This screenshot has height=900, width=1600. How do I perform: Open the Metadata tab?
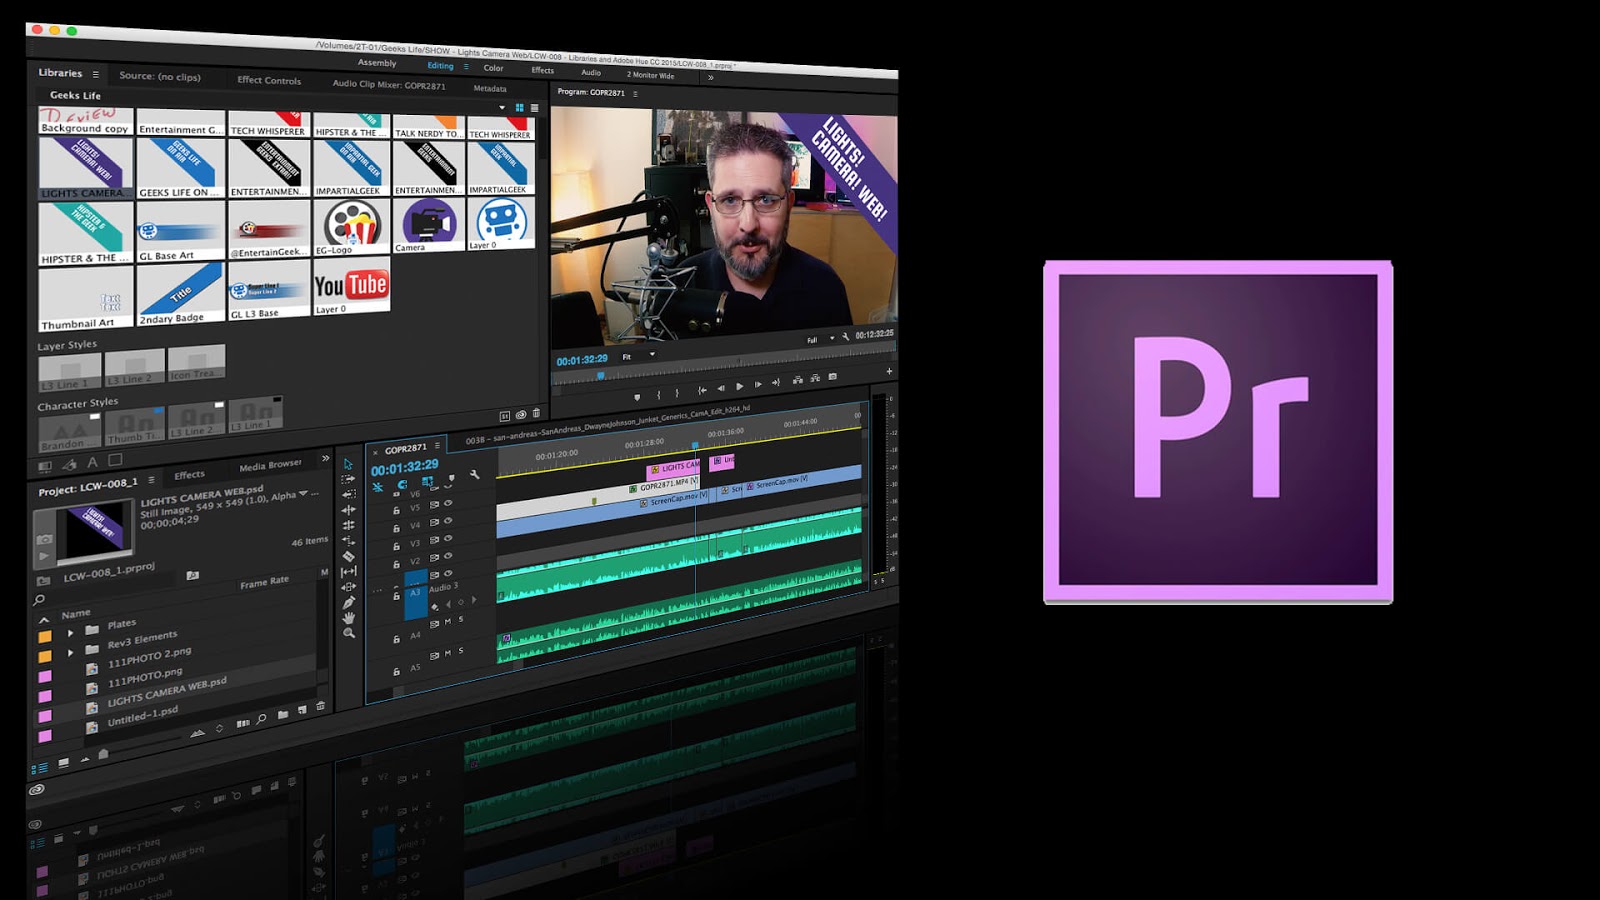[x=490, y=88]
